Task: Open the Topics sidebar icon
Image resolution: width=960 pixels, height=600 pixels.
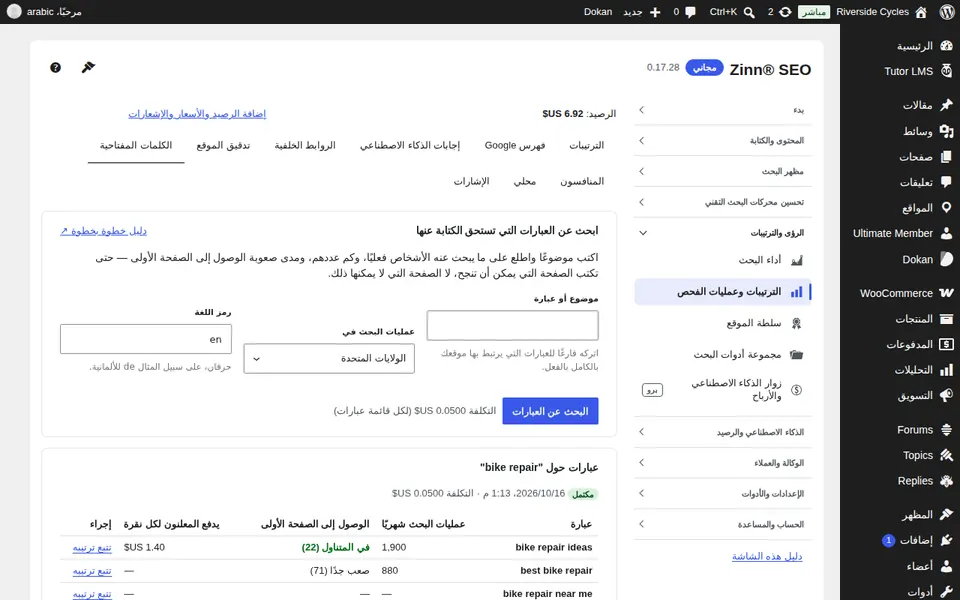Action: click(946, 455)
